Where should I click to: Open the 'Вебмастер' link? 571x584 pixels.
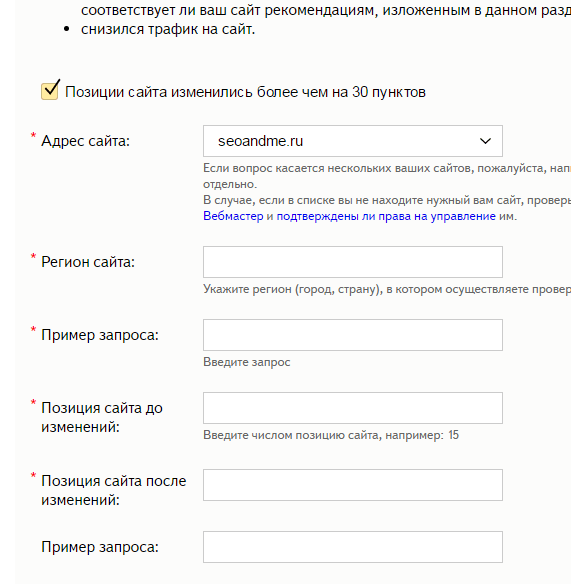tap(233, 216)
